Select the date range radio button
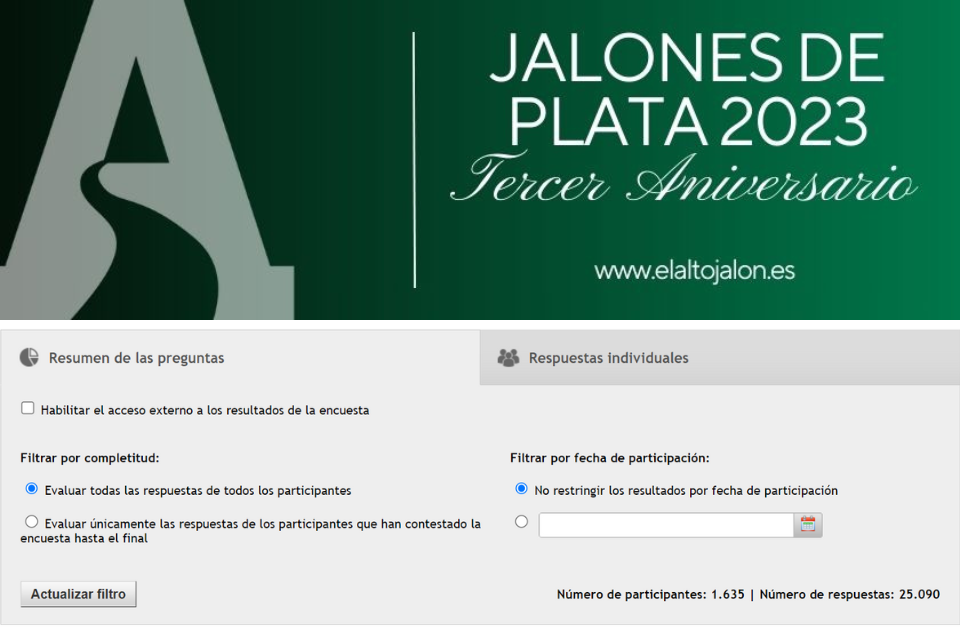Image resolution: width=960 pixels, height=640 pixels. point(521,522)
